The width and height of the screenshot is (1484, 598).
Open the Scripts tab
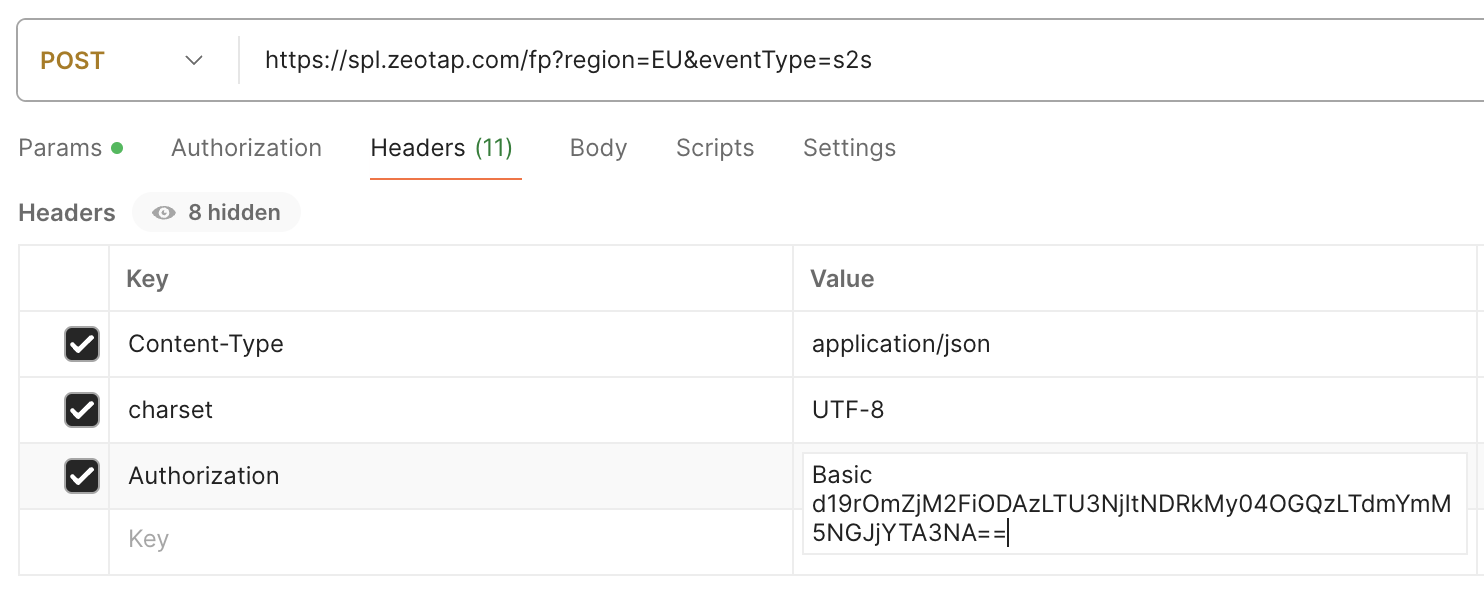[715, 148]
